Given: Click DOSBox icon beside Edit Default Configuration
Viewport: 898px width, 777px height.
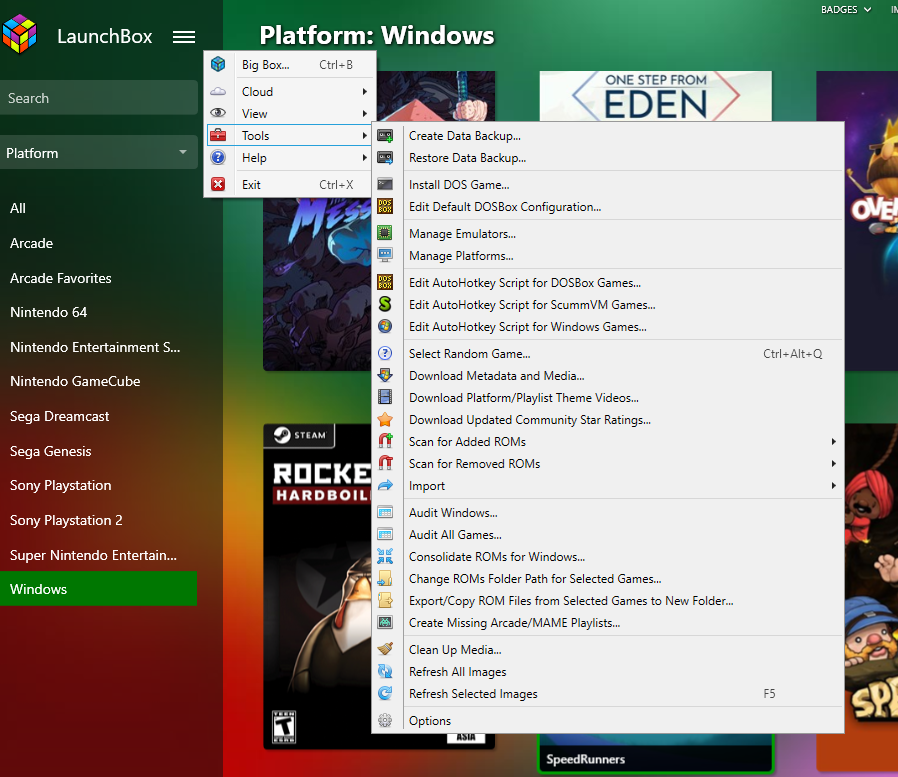Looking at the screenshot, I should (x=385, y=206).
